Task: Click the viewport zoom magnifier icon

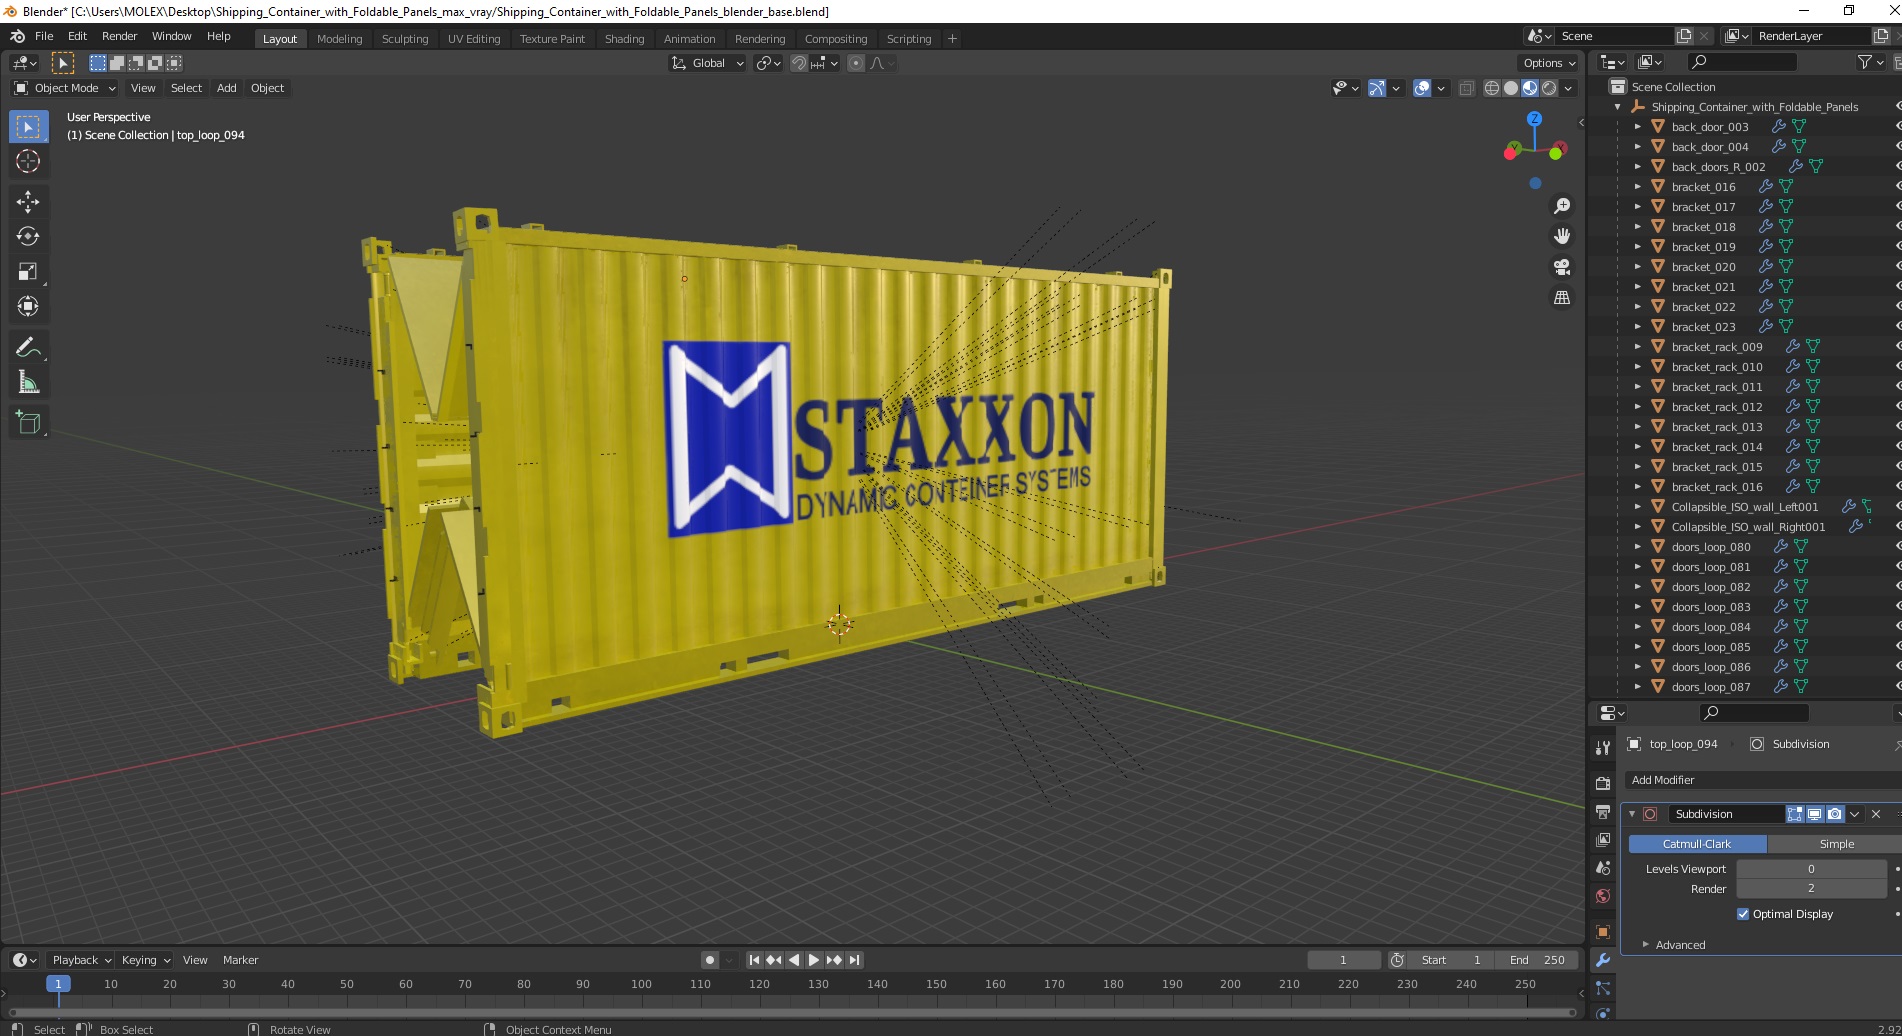Action: tap(1561, 206)
